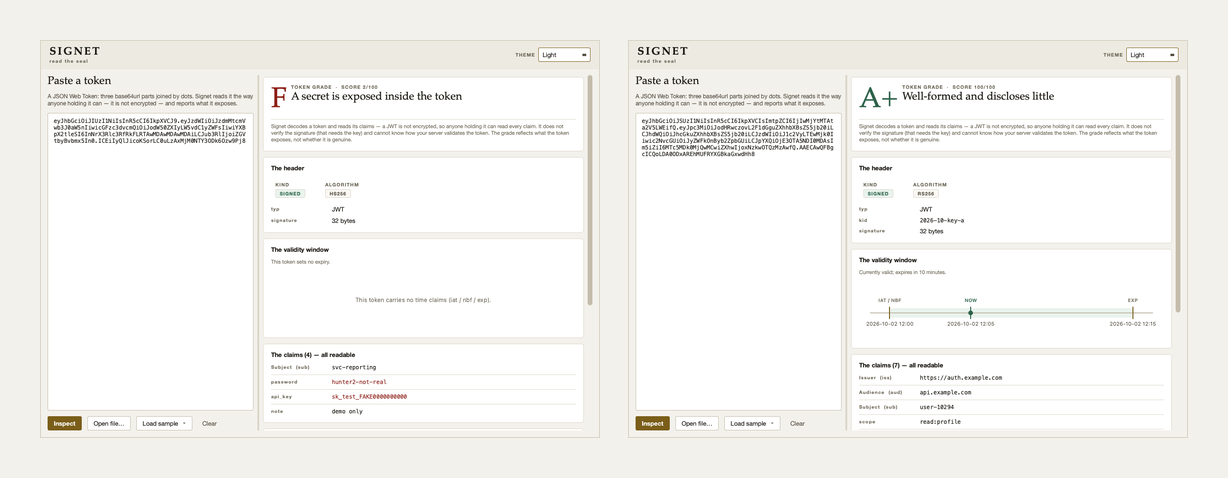Click issuer value https://auth.example.com
The height and width of the screenshot is (478, 1228).
(x=961, y=378)
